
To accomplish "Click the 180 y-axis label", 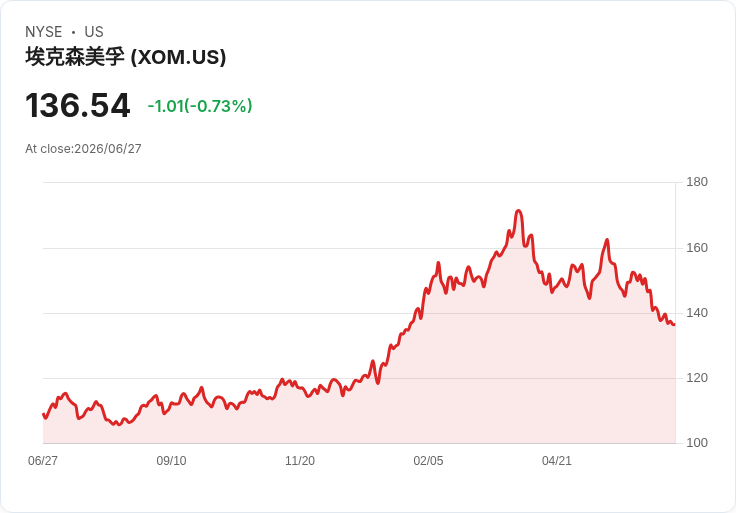I will [697, 182].
